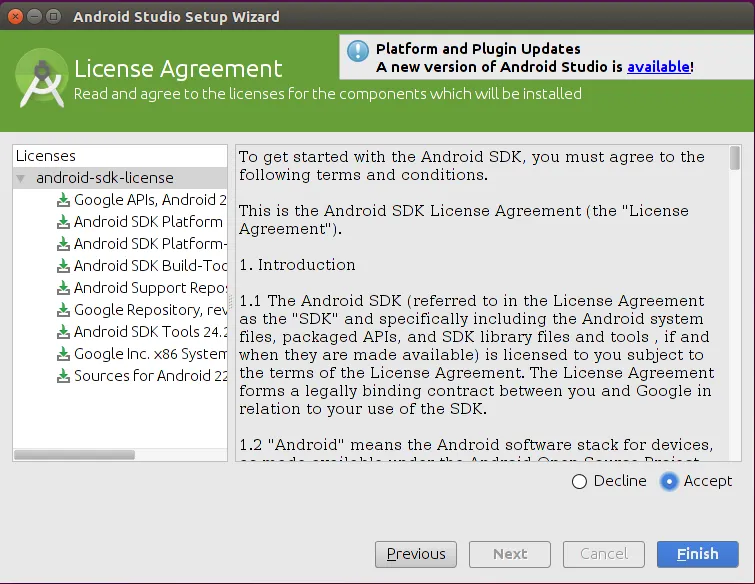This screenshot has height=584, width=755.
Task: Click the download icon beside Google Repository
Action: pyautogui.click(x=65, y=310)
